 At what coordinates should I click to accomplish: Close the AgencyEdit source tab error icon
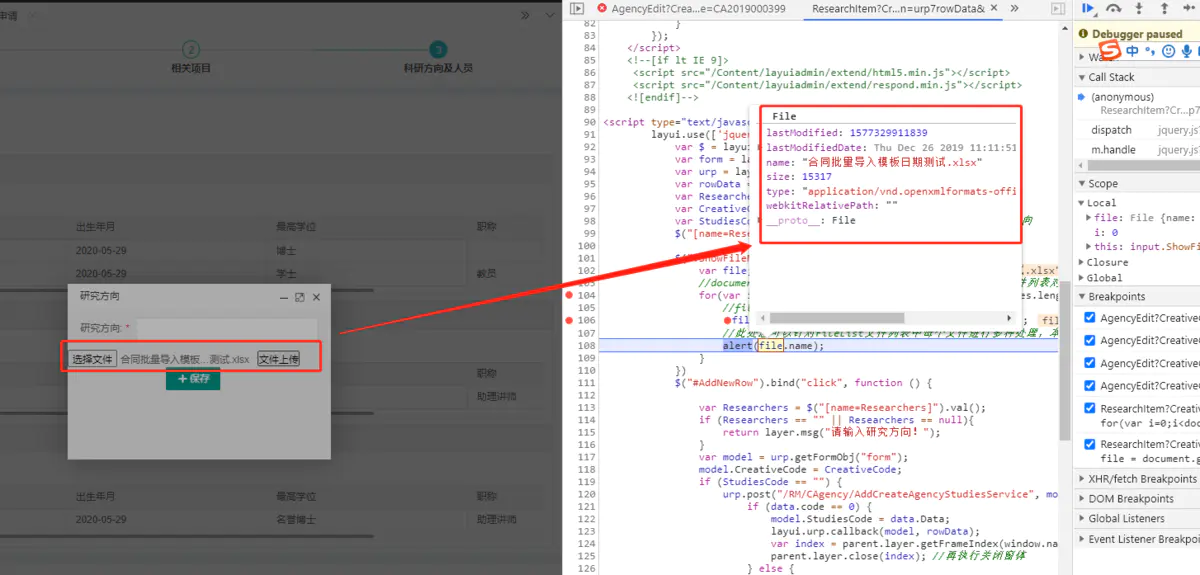[602, 8]
